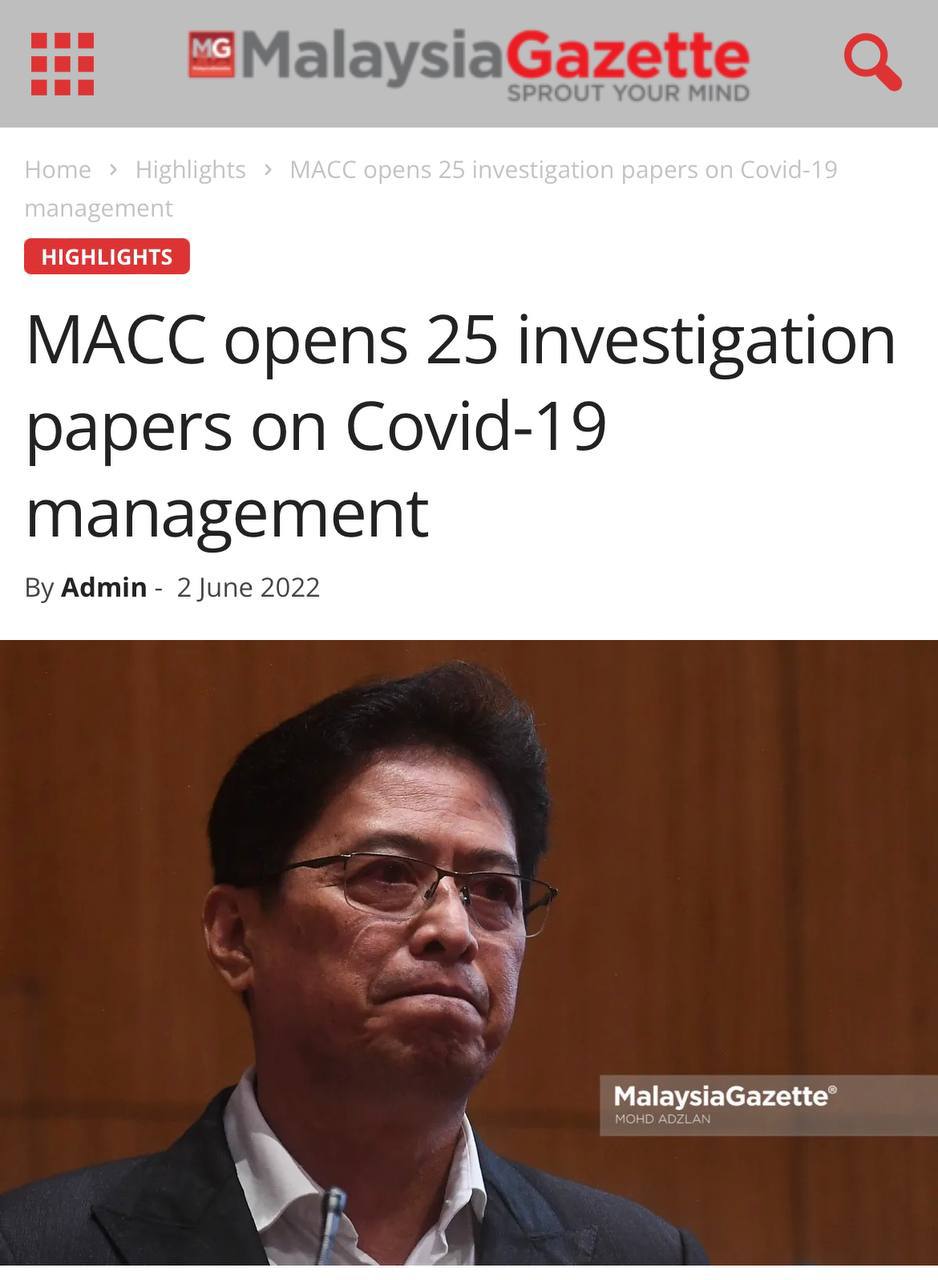Open Highlights in the breadcrumb trail
Viewport: 938px width, 1280px height.
tap(190, 170)
